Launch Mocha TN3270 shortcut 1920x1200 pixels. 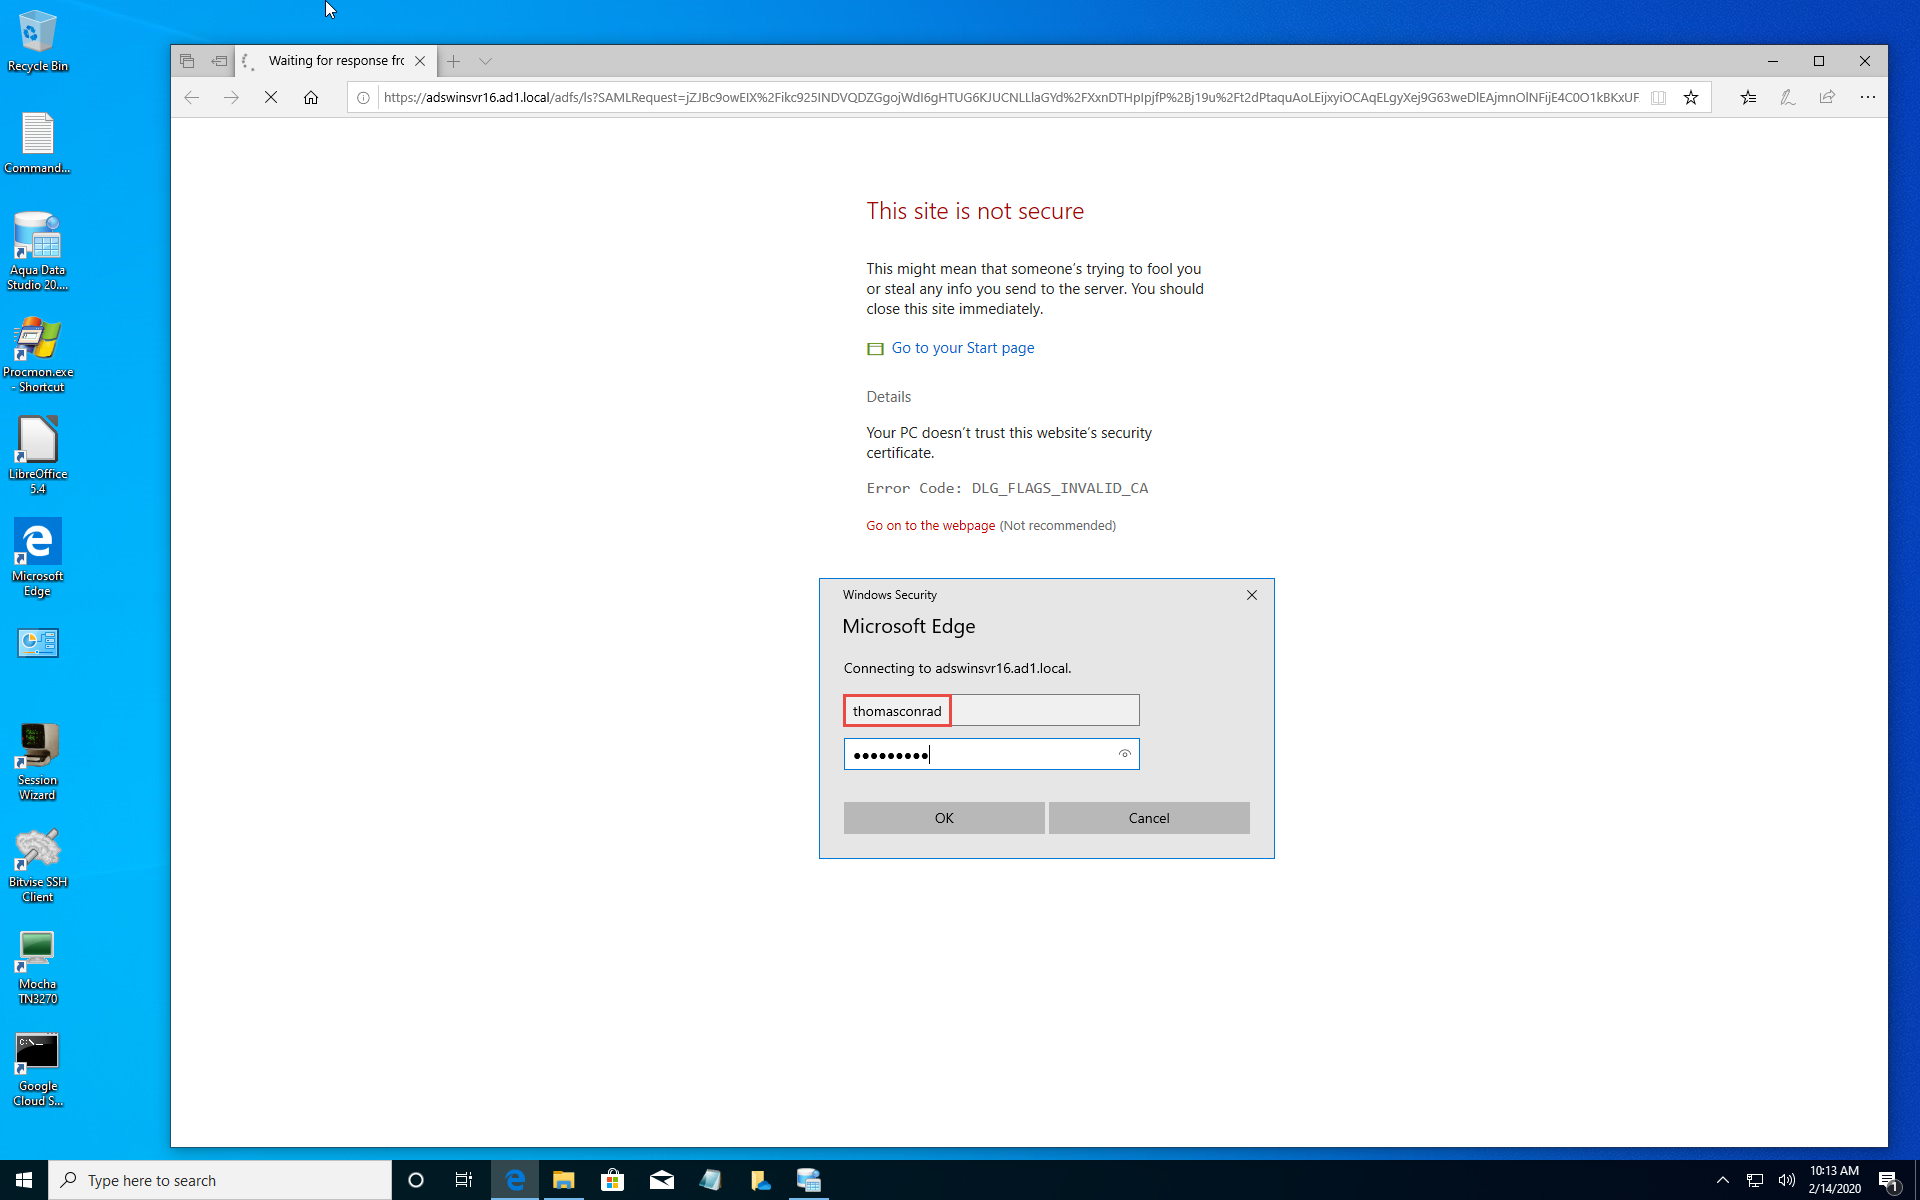coord(38,968)
